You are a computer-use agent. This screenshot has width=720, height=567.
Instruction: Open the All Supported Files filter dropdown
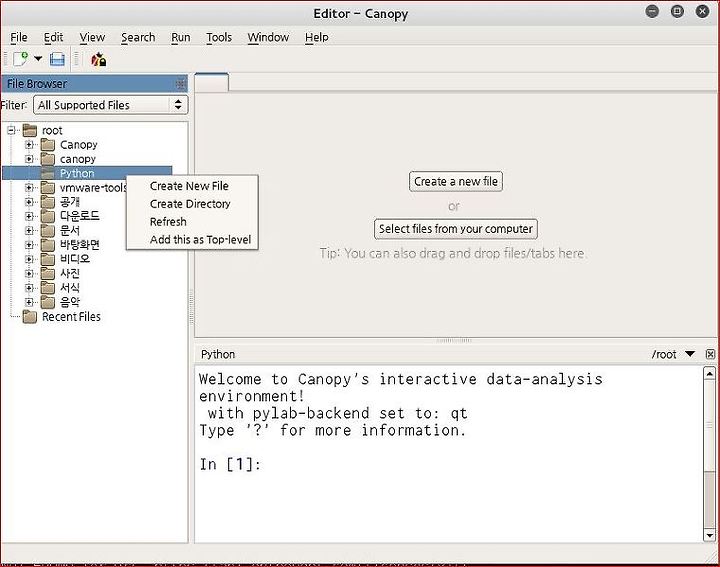pyautogui.click(x=110, y=105)
